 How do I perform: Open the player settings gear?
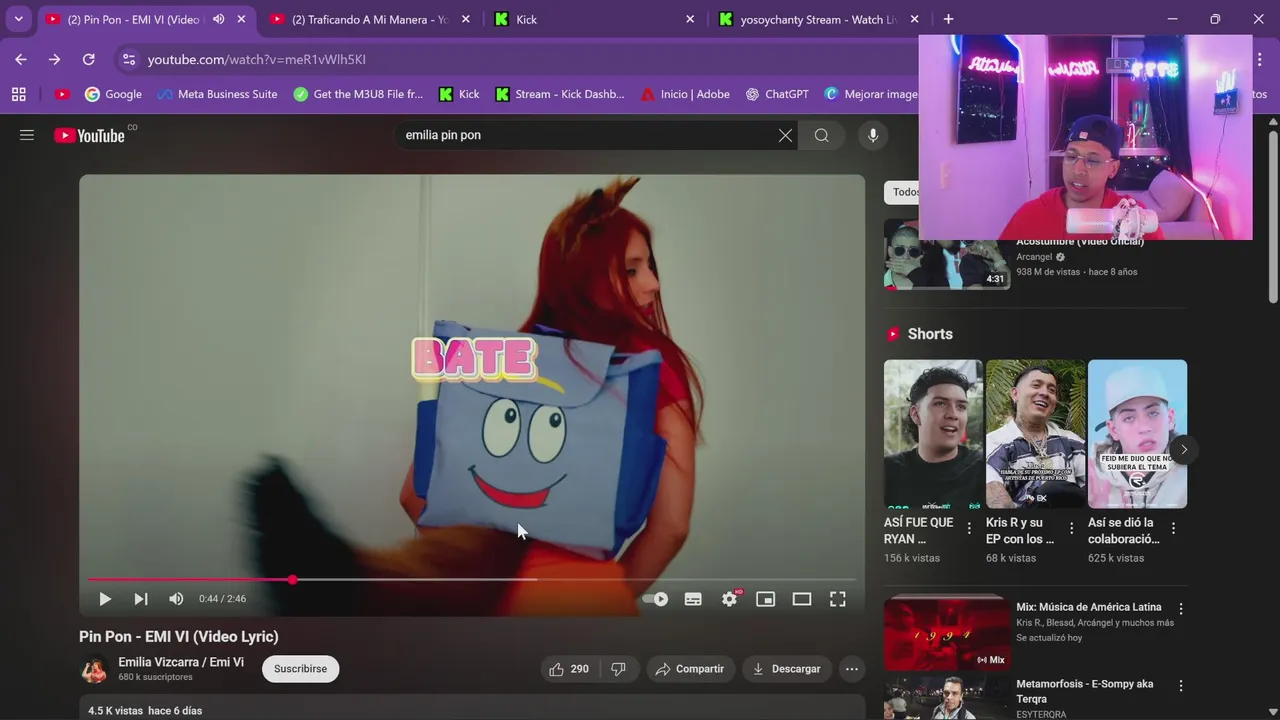pos(730,599)
